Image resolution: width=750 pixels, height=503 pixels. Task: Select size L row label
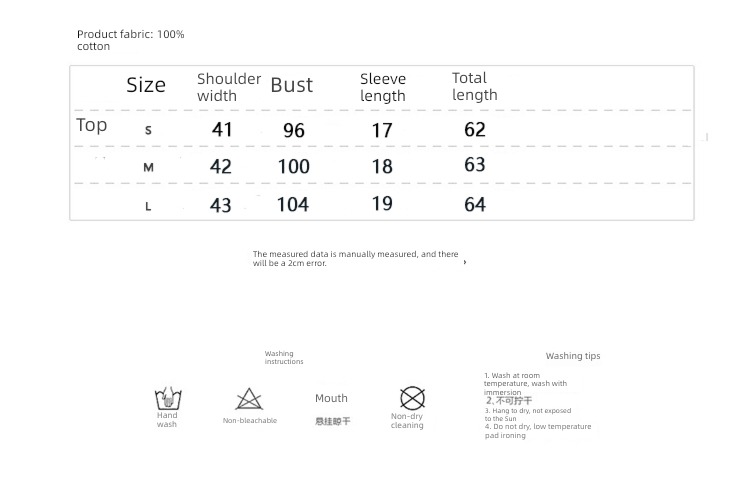(148, 207)
